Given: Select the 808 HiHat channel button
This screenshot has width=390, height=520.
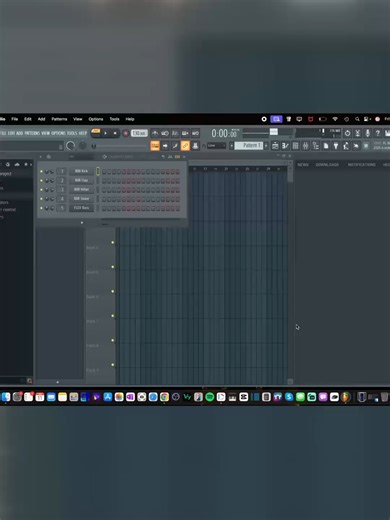Looking at the screenshot, I should (x=81, y=189).
